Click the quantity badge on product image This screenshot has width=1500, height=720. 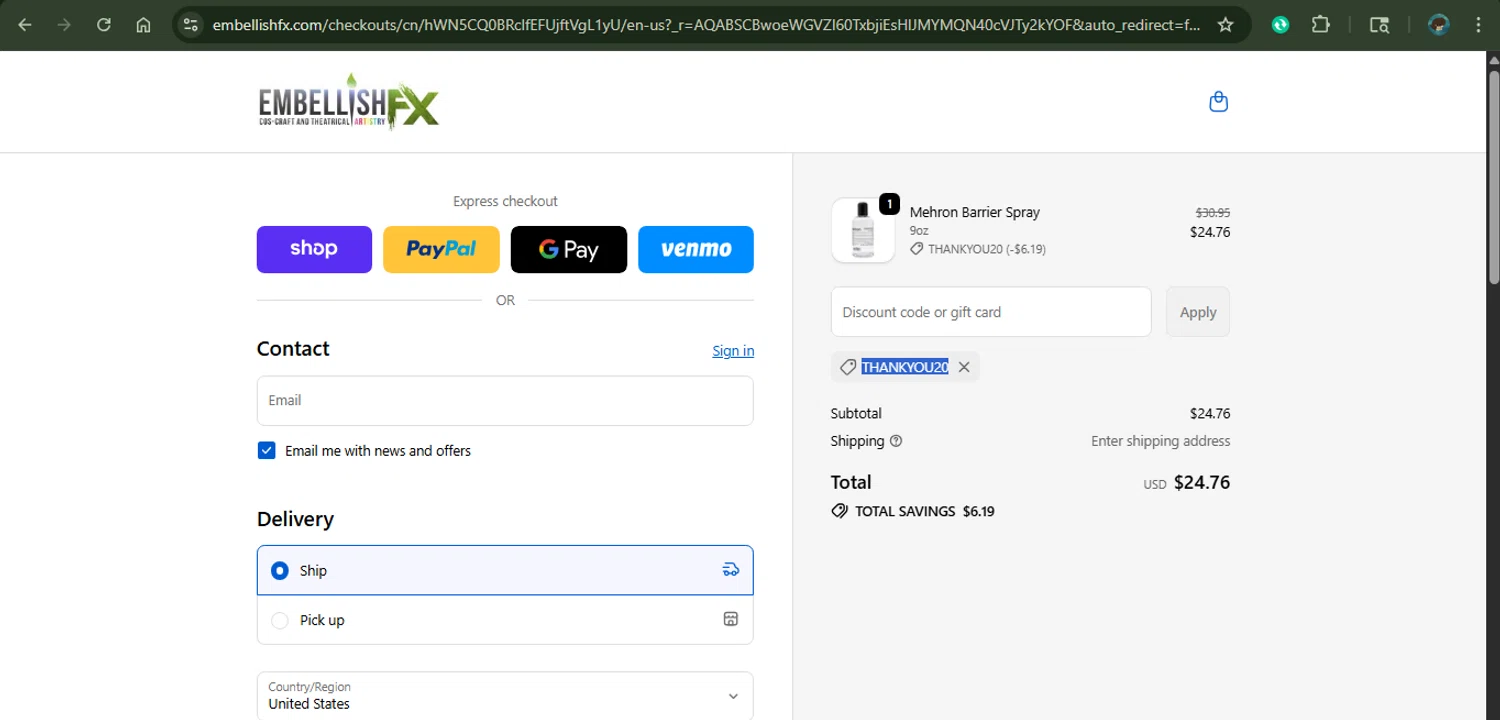pos(889,204)
